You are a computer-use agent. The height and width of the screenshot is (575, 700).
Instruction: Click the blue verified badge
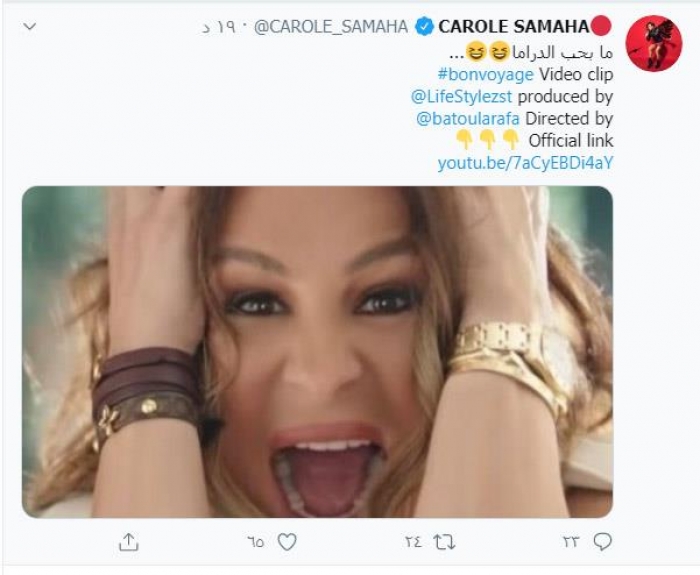[424, 27]
